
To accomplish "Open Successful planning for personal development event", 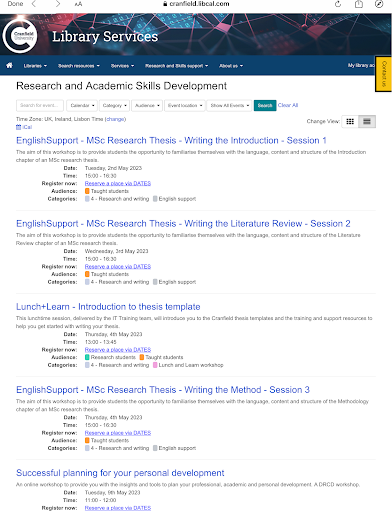I will tap(120, 473).
